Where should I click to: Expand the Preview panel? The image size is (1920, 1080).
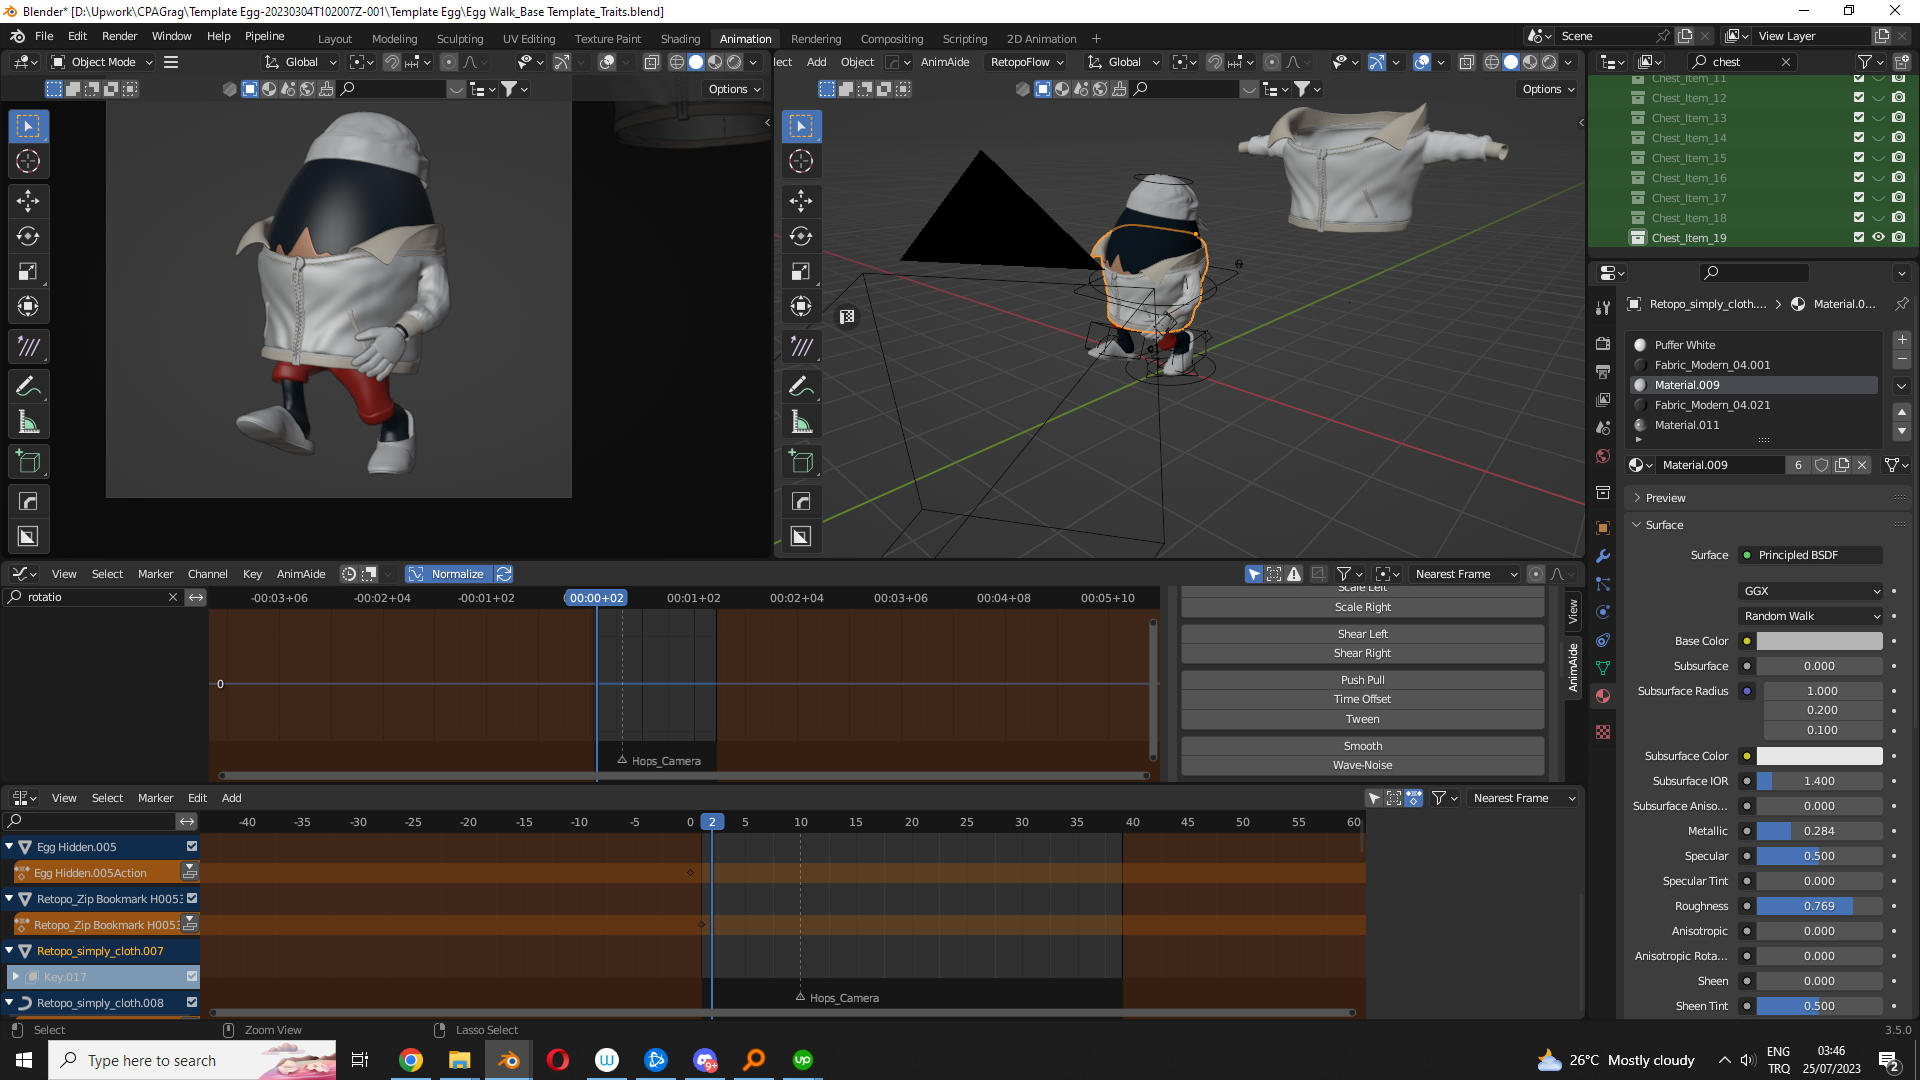click(1665, 498)
